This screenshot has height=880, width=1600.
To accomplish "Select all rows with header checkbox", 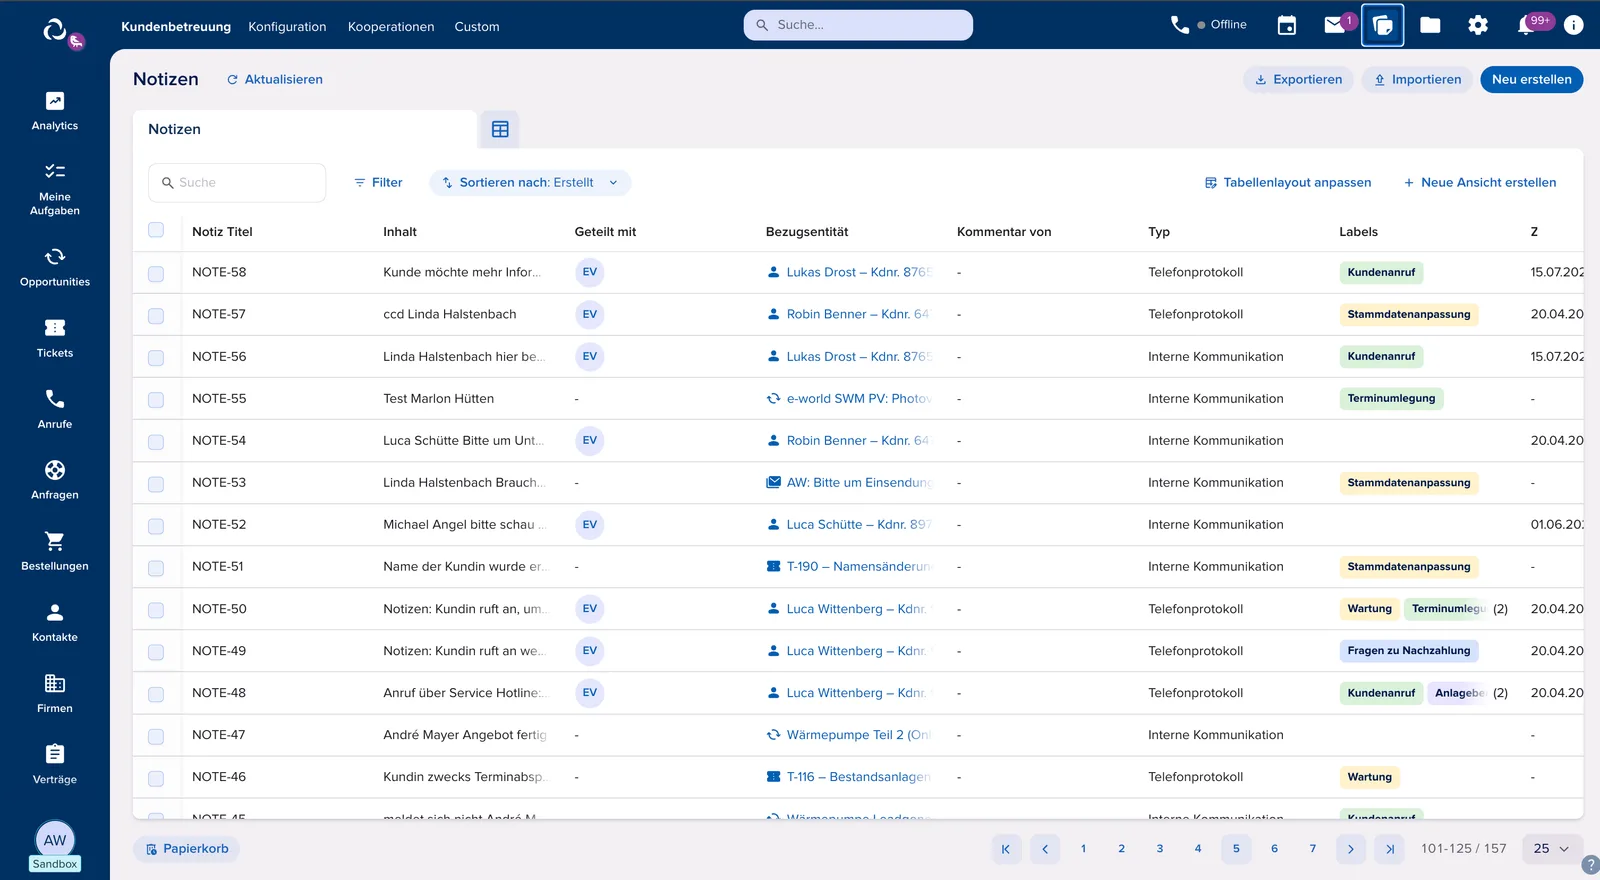I will [x=156, y=230].
